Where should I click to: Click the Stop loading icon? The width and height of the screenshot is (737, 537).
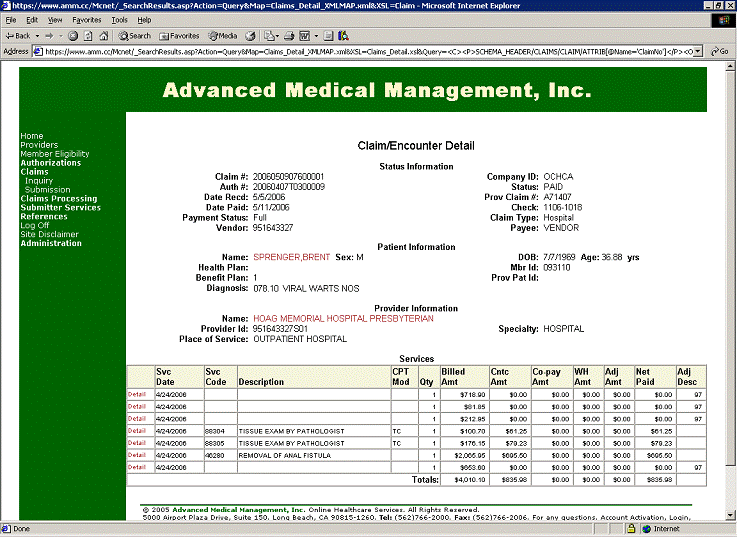click(73, 35)
